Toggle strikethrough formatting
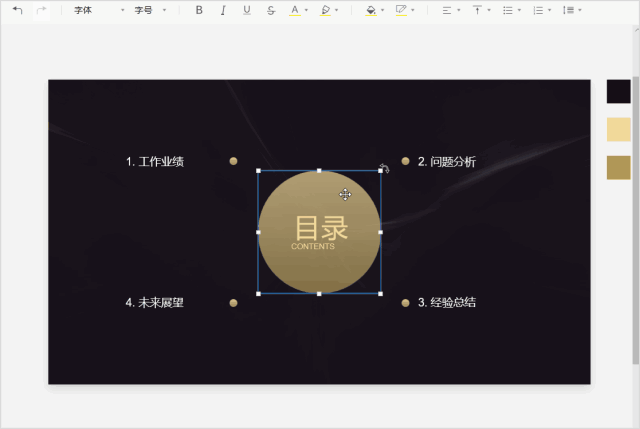 271,10
